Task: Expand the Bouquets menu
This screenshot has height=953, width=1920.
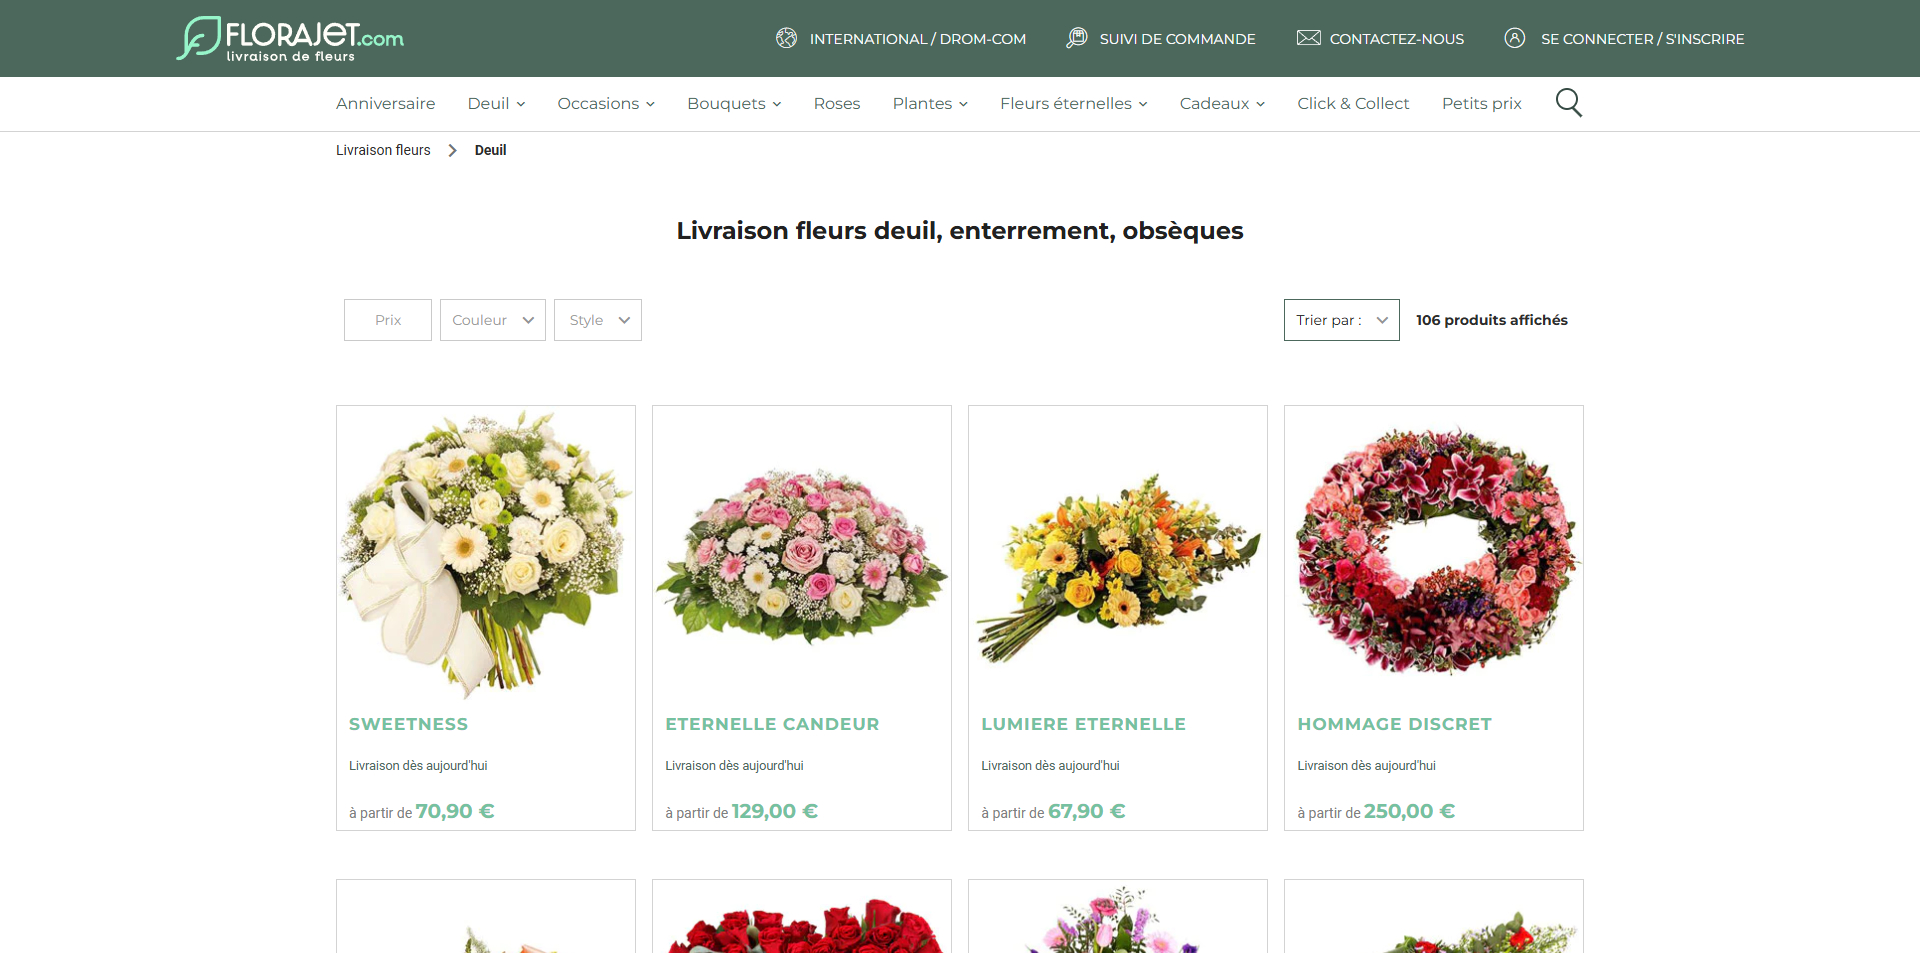Action: (734, 103)
